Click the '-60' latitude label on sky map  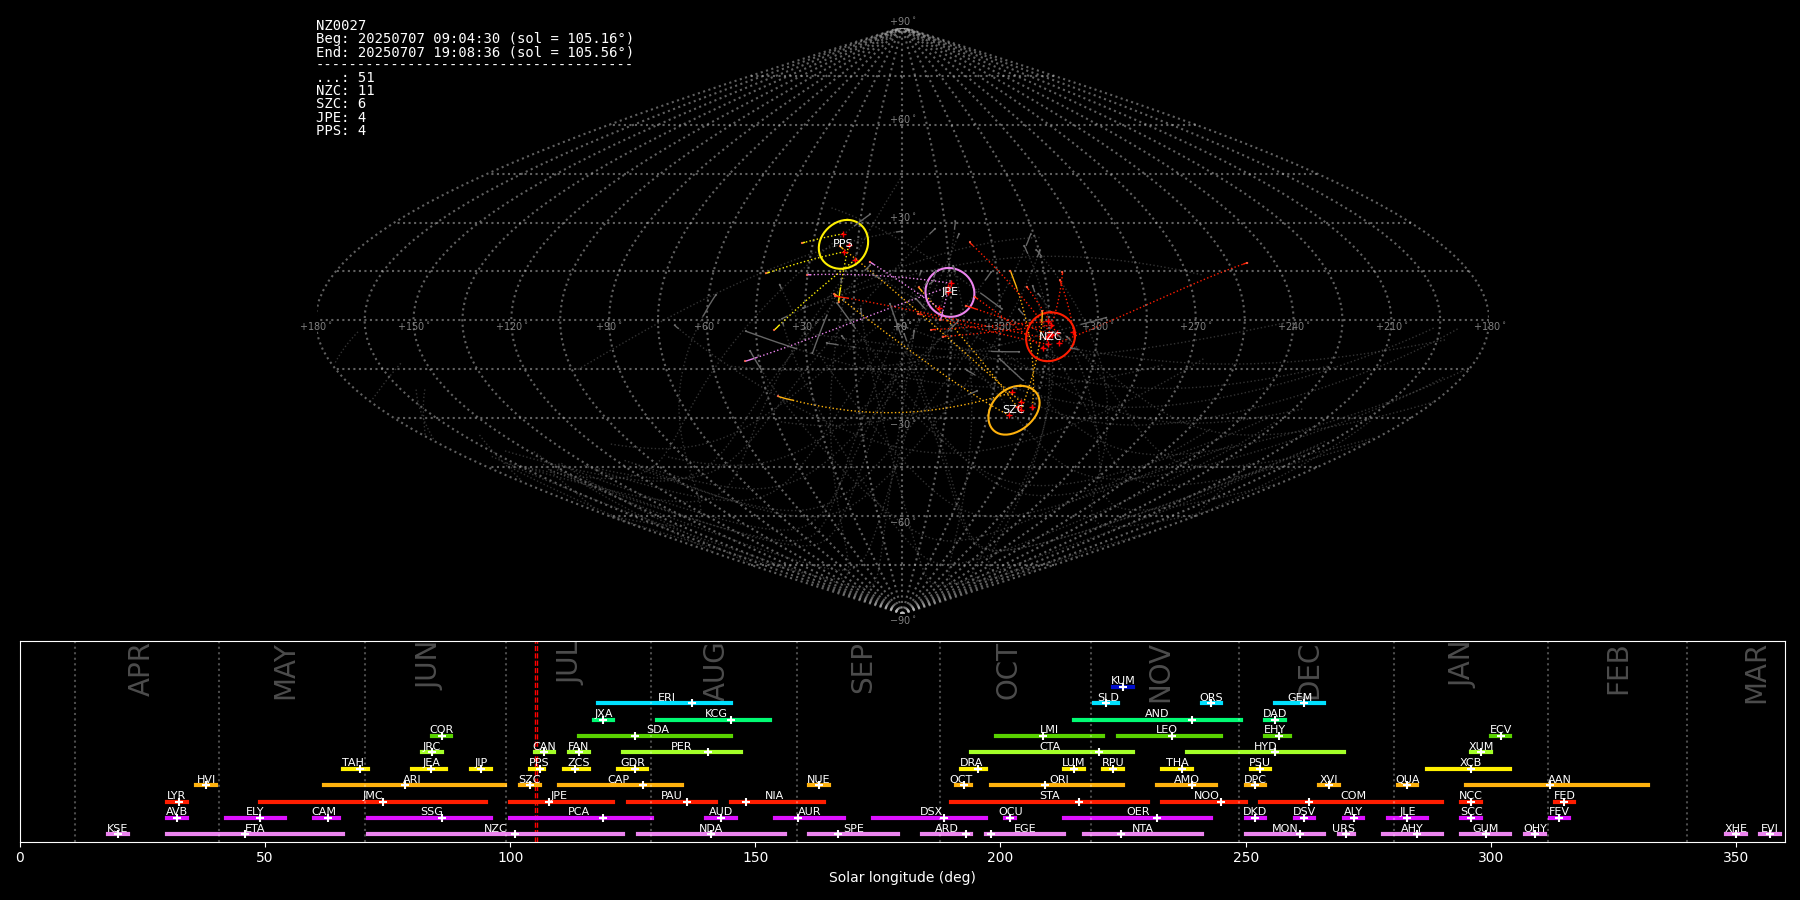(902, 523)
